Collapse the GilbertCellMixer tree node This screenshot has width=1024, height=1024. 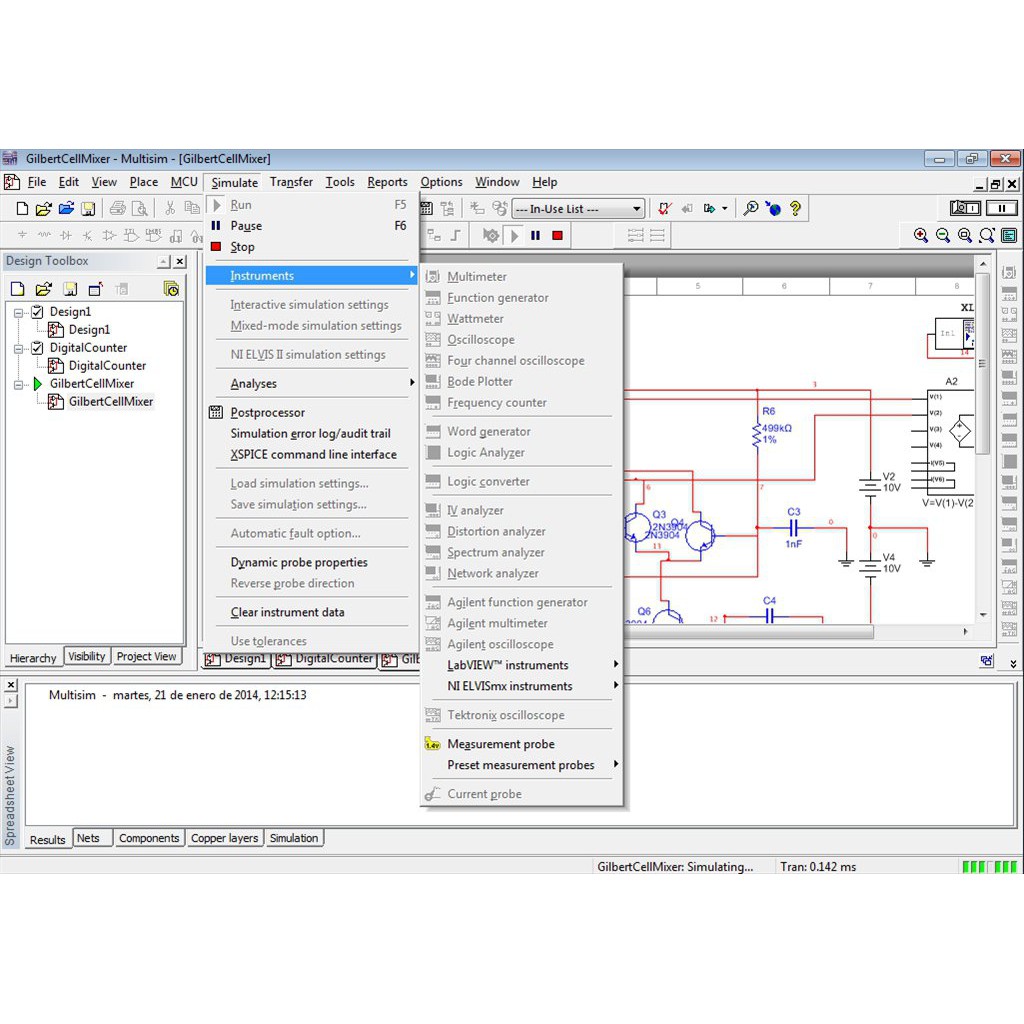[19, 384]
